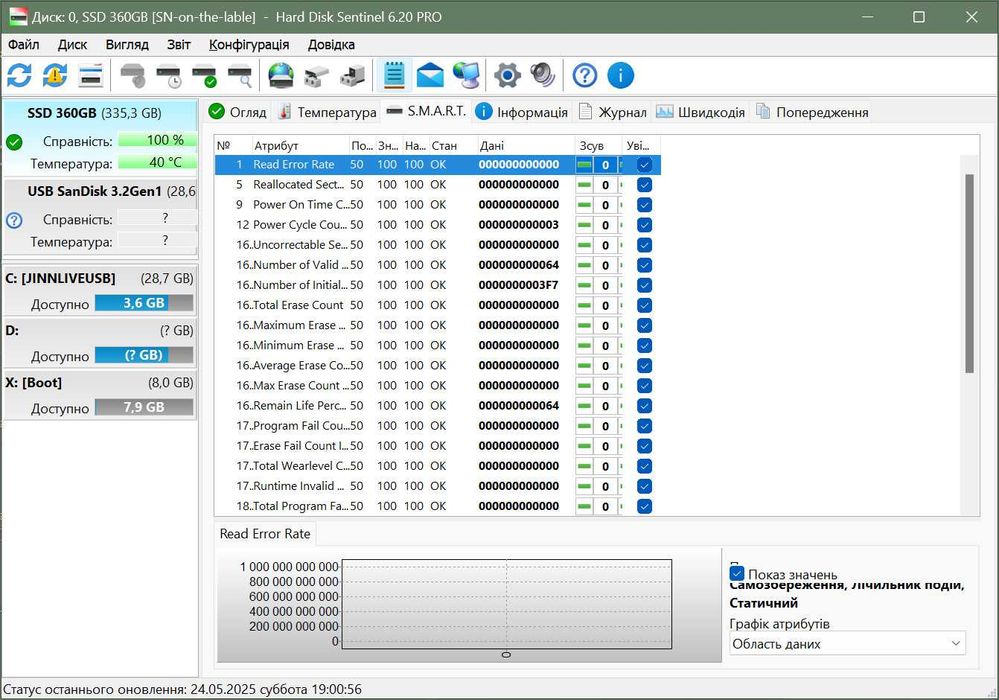Click the envelope e-mail icon

pyautogui.click(x=430, y=75)
